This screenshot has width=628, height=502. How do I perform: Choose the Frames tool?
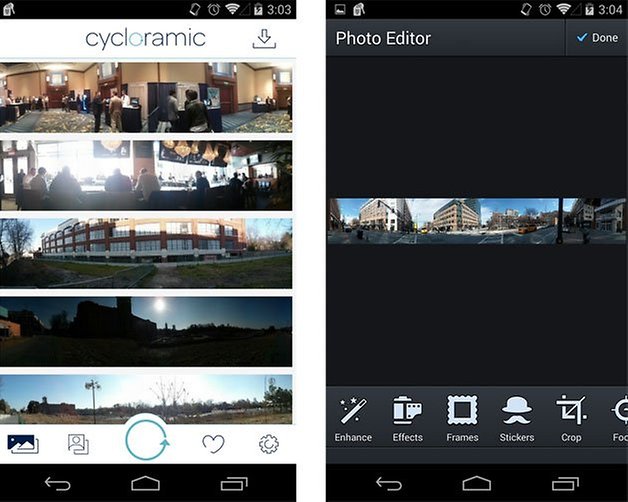tap(462, 419)
